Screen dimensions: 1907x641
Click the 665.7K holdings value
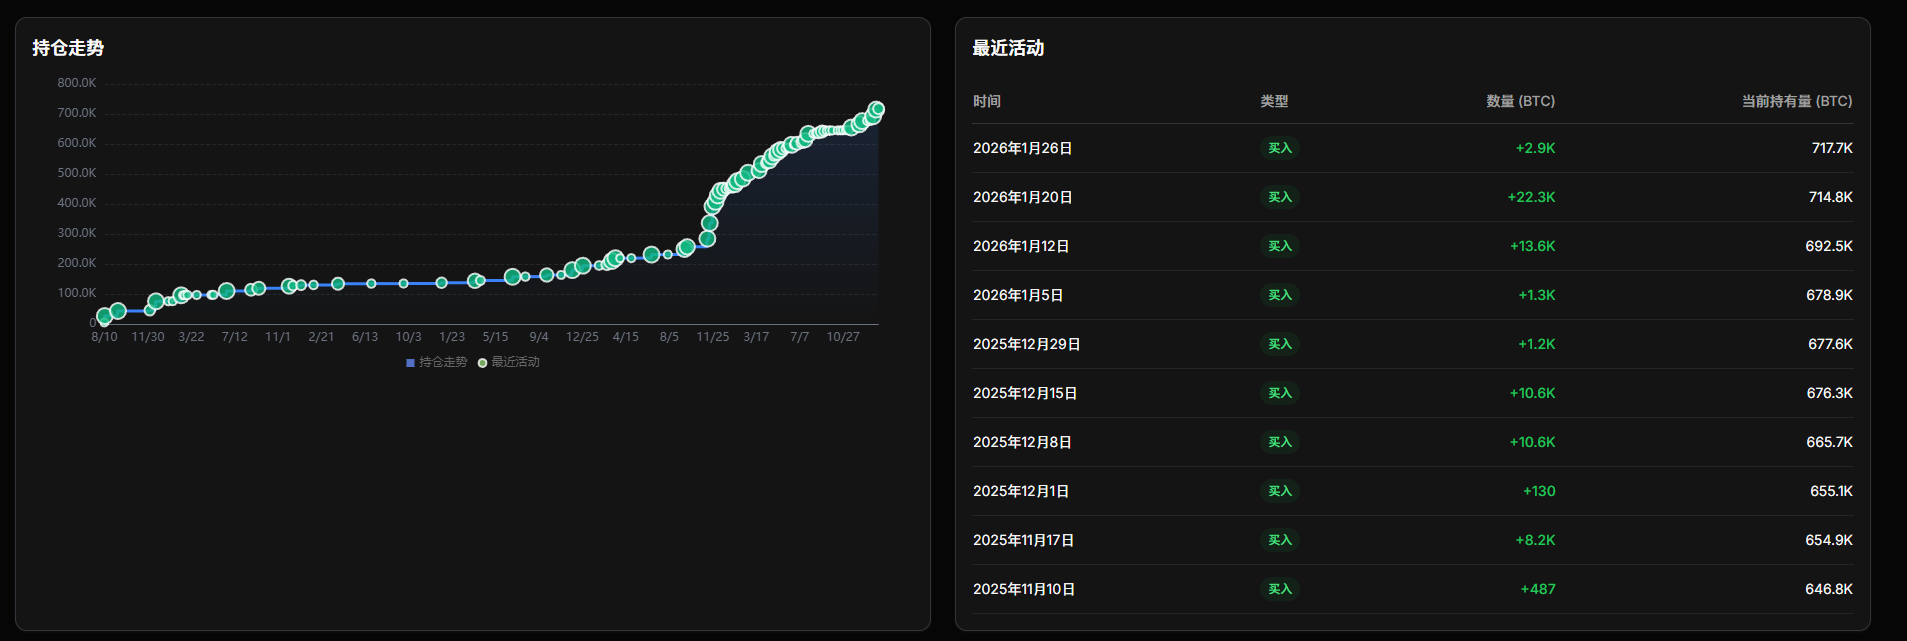click(1829, 442)
